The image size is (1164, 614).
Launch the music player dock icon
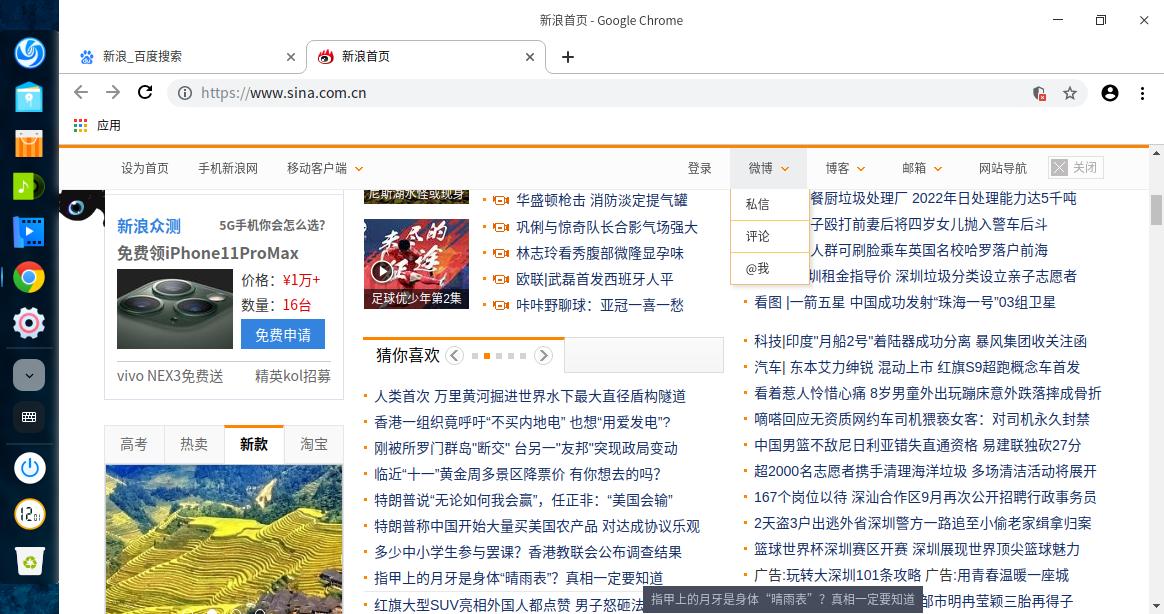point(29,187)
